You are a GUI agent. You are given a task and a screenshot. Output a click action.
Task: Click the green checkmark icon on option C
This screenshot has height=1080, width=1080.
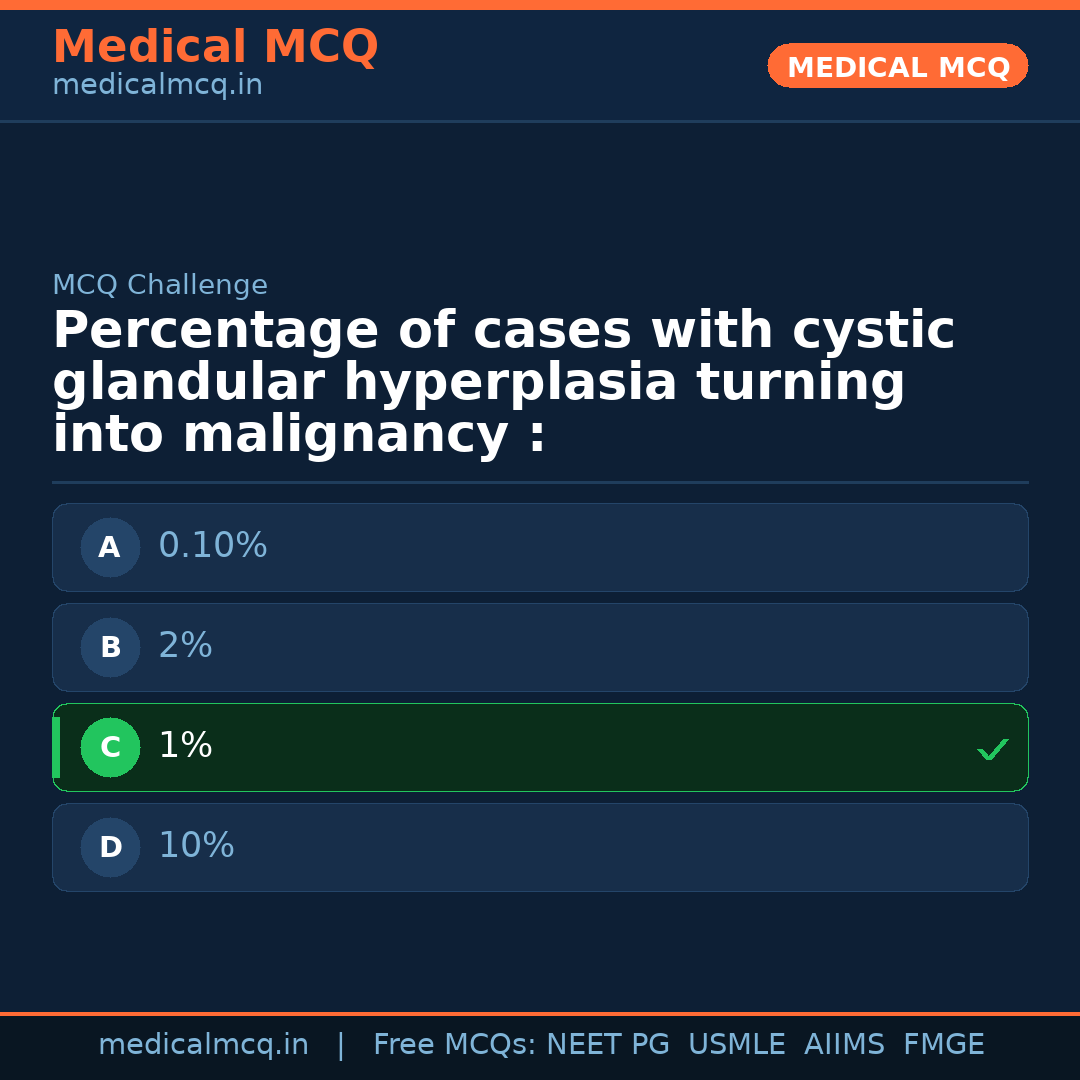pyautogui.click(x=992, y=749)
